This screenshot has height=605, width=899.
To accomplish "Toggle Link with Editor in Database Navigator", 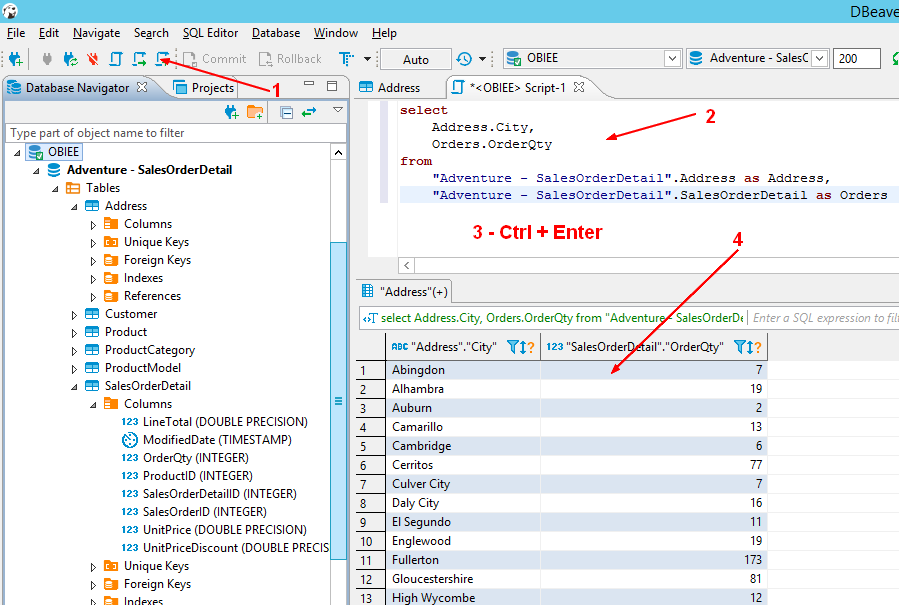I will [308, 112].
